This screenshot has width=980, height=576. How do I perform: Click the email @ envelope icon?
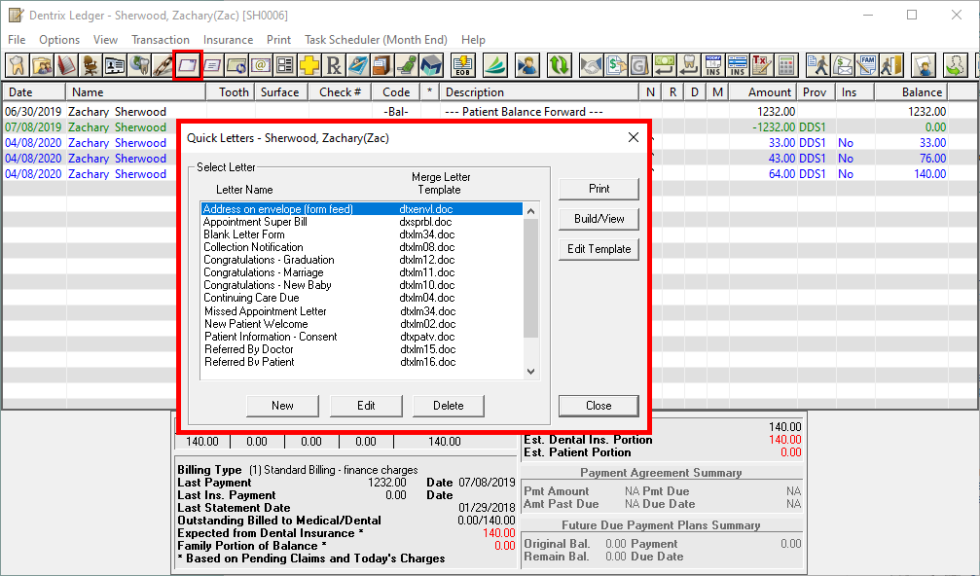(260, 66)
